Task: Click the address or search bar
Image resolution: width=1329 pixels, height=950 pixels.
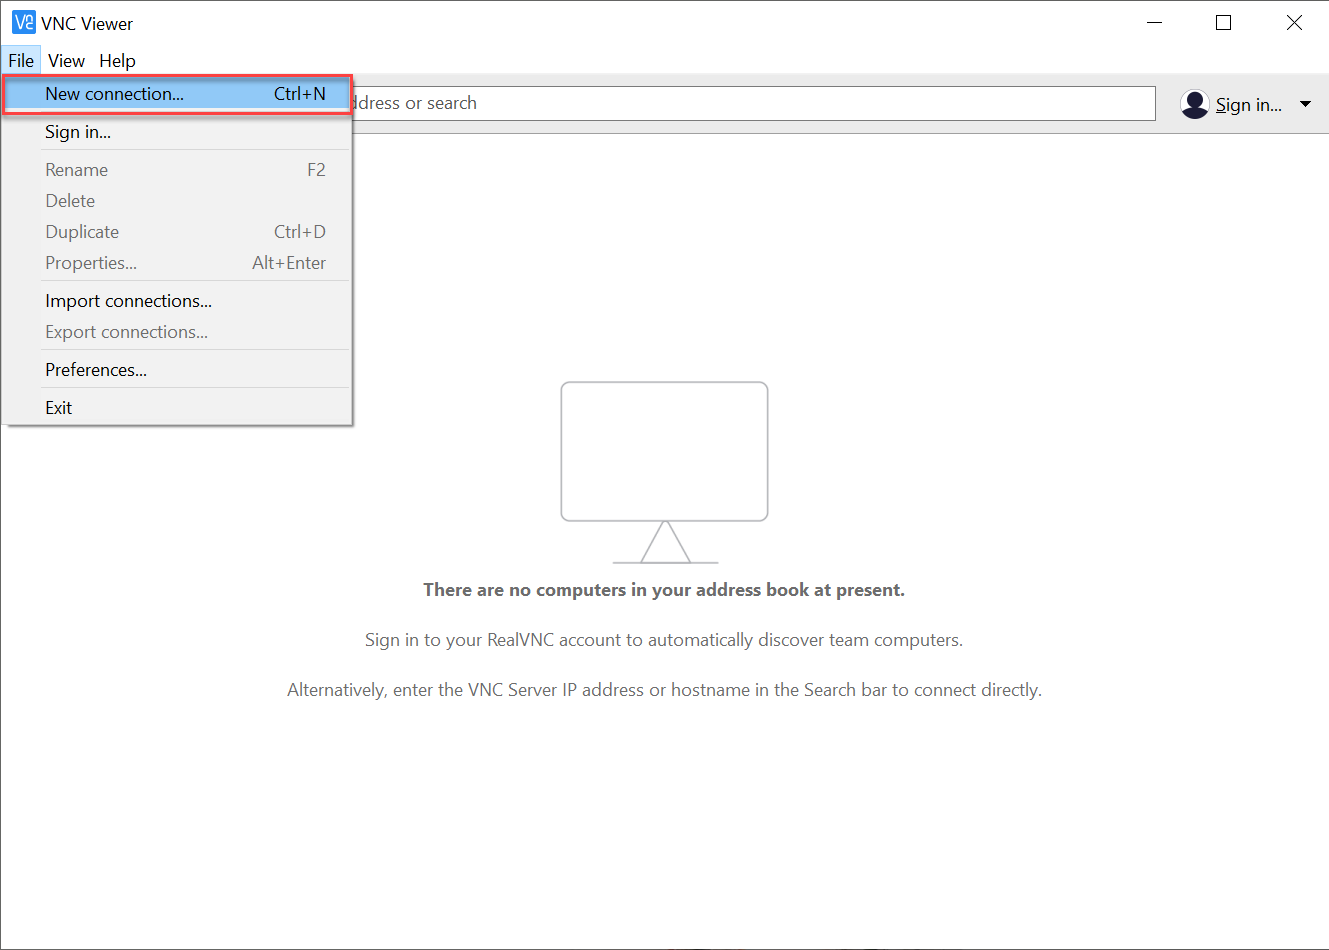Action: [754, 103]
